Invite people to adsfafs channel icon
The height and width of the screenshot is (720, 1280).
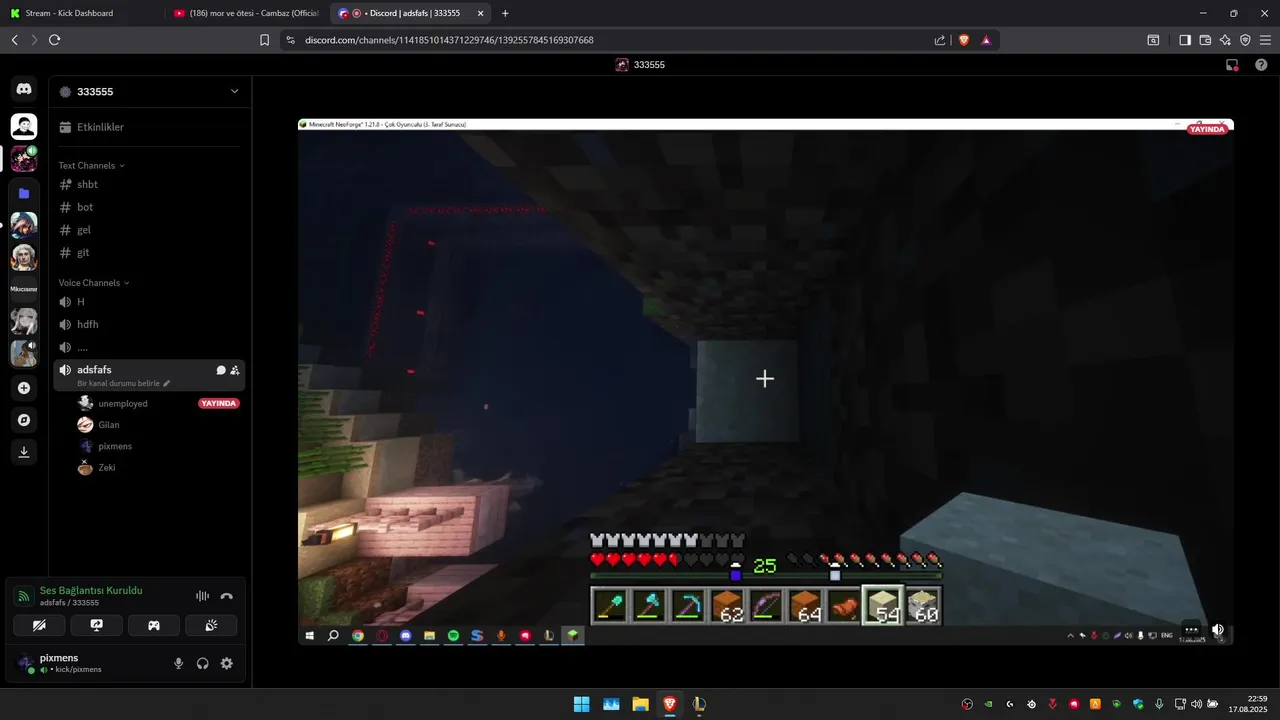(235, 370)
